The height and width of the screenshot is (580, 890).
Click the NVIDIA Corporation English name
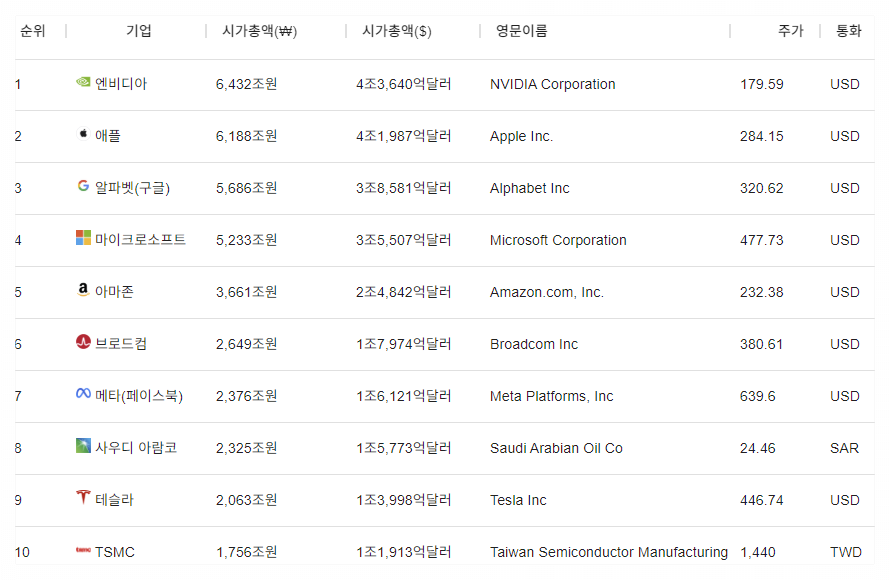552,85
